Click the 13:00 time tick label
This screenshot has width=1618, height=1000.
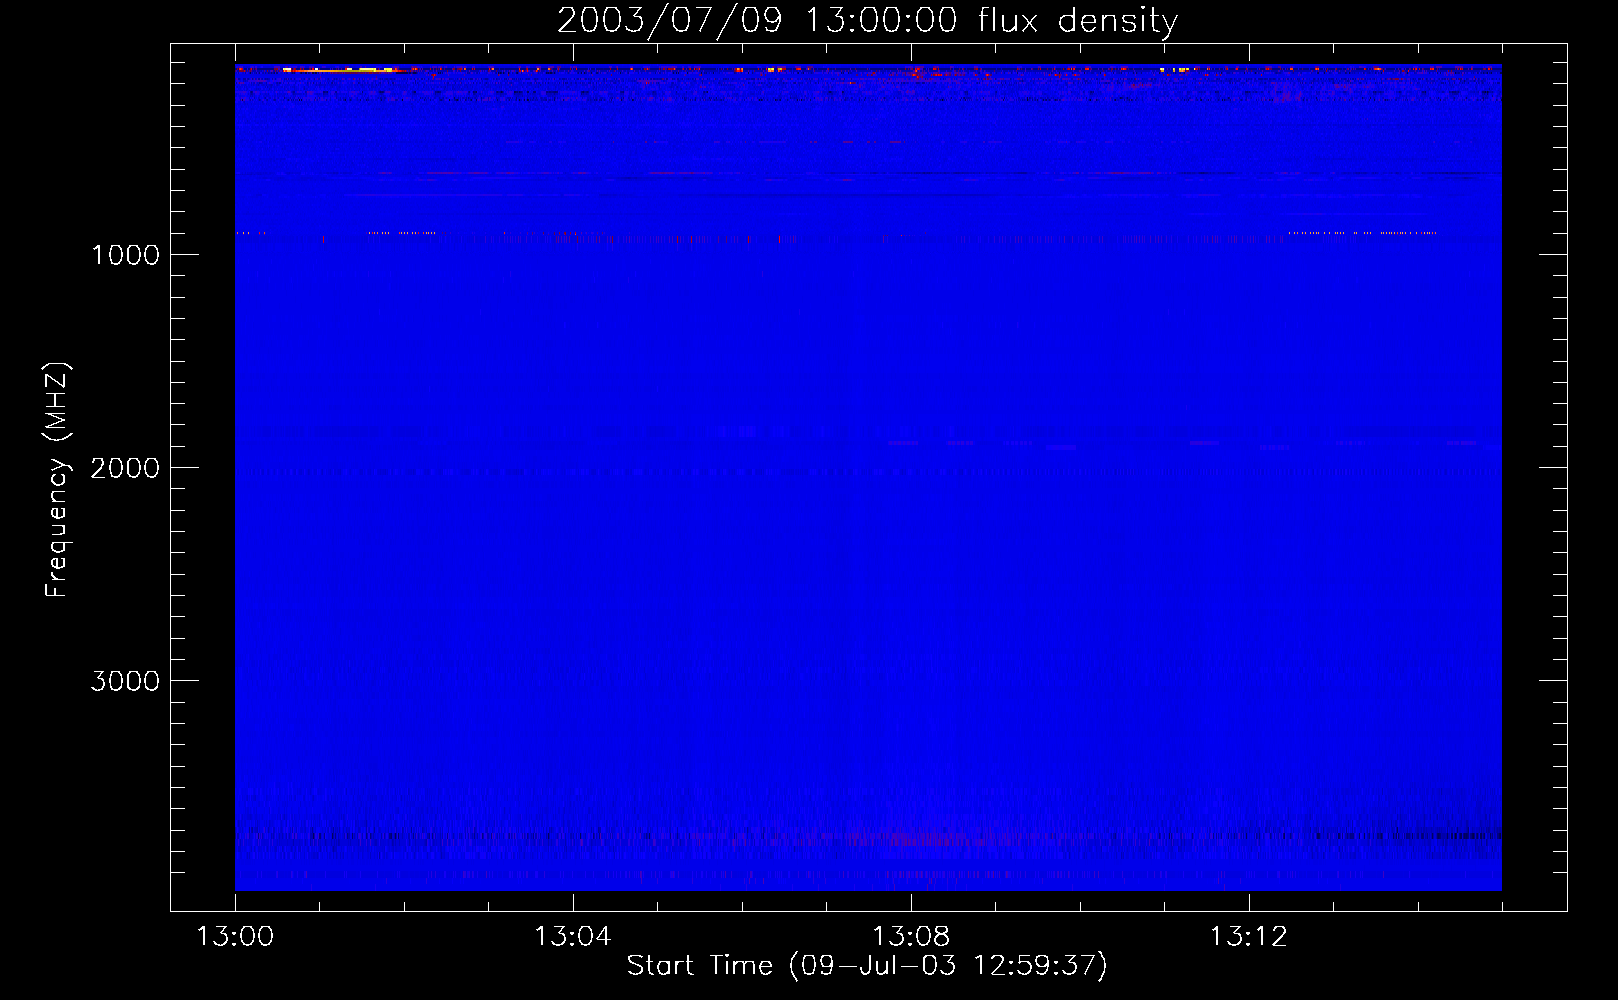235,936
